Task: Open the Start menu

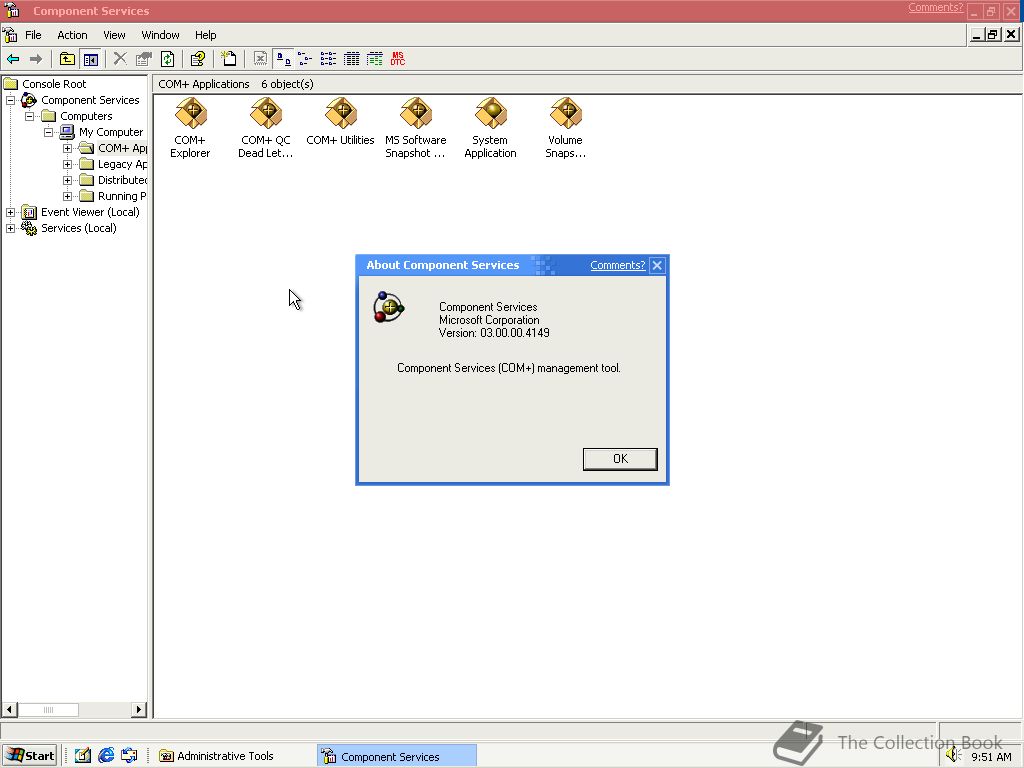Action: pos(30,756)
